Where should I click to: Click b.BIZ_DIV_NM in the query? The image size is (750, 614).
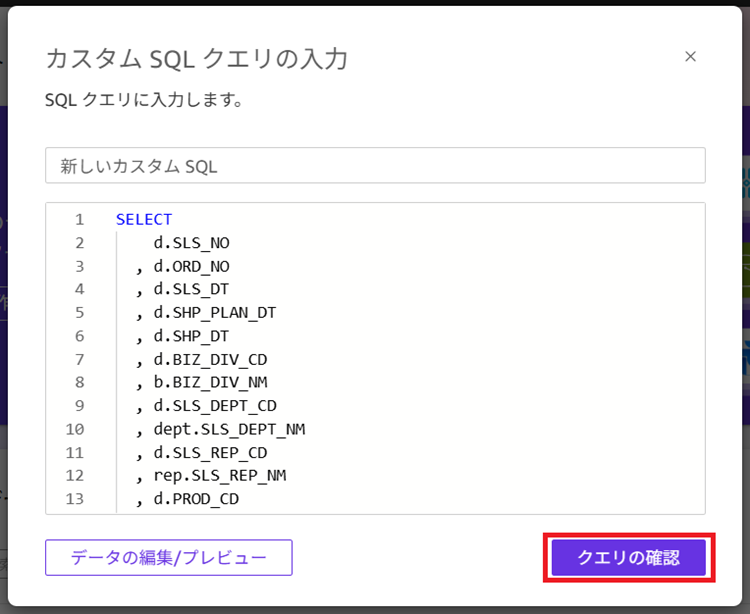tap(210, 382)
